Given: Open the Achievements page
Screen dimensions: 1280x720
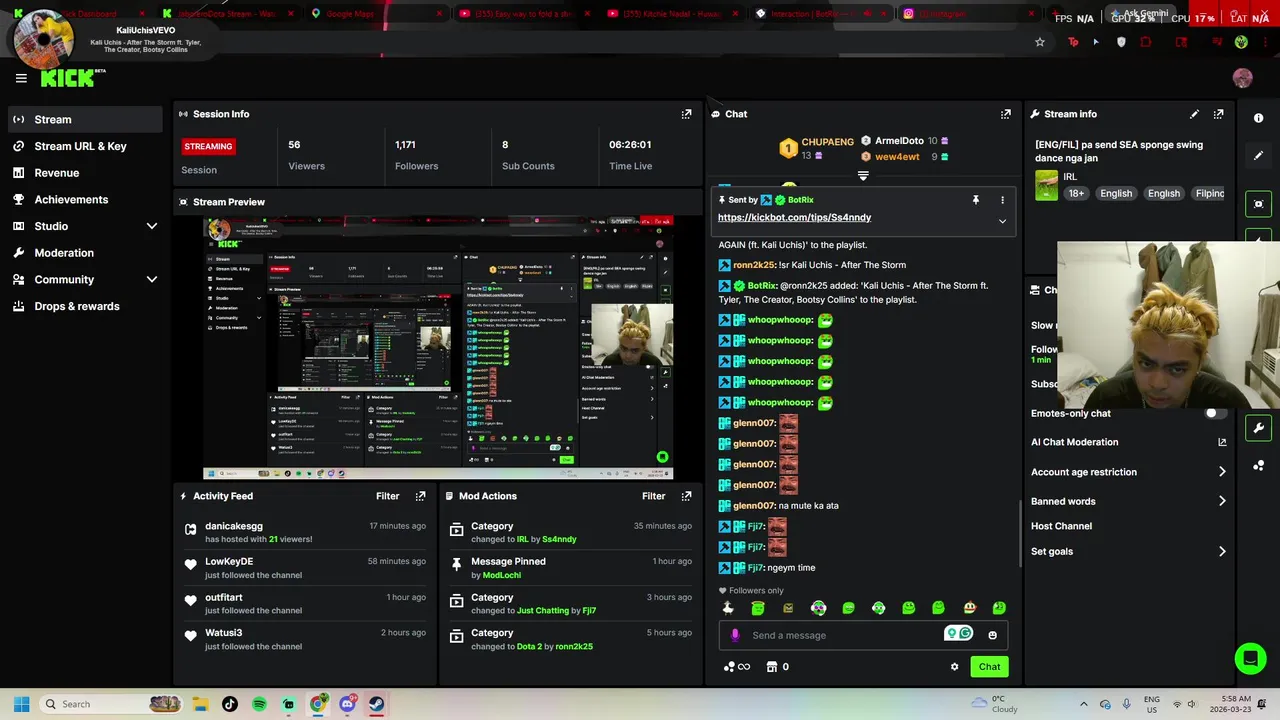Looking at the screenshot, I should point(85,199).
